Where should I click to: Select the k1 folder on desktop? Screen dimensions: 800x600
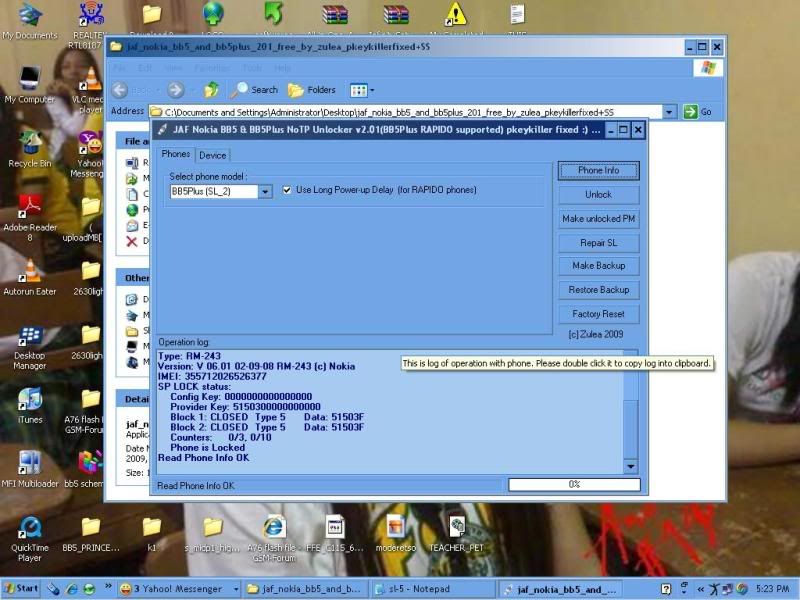(152, 535)
